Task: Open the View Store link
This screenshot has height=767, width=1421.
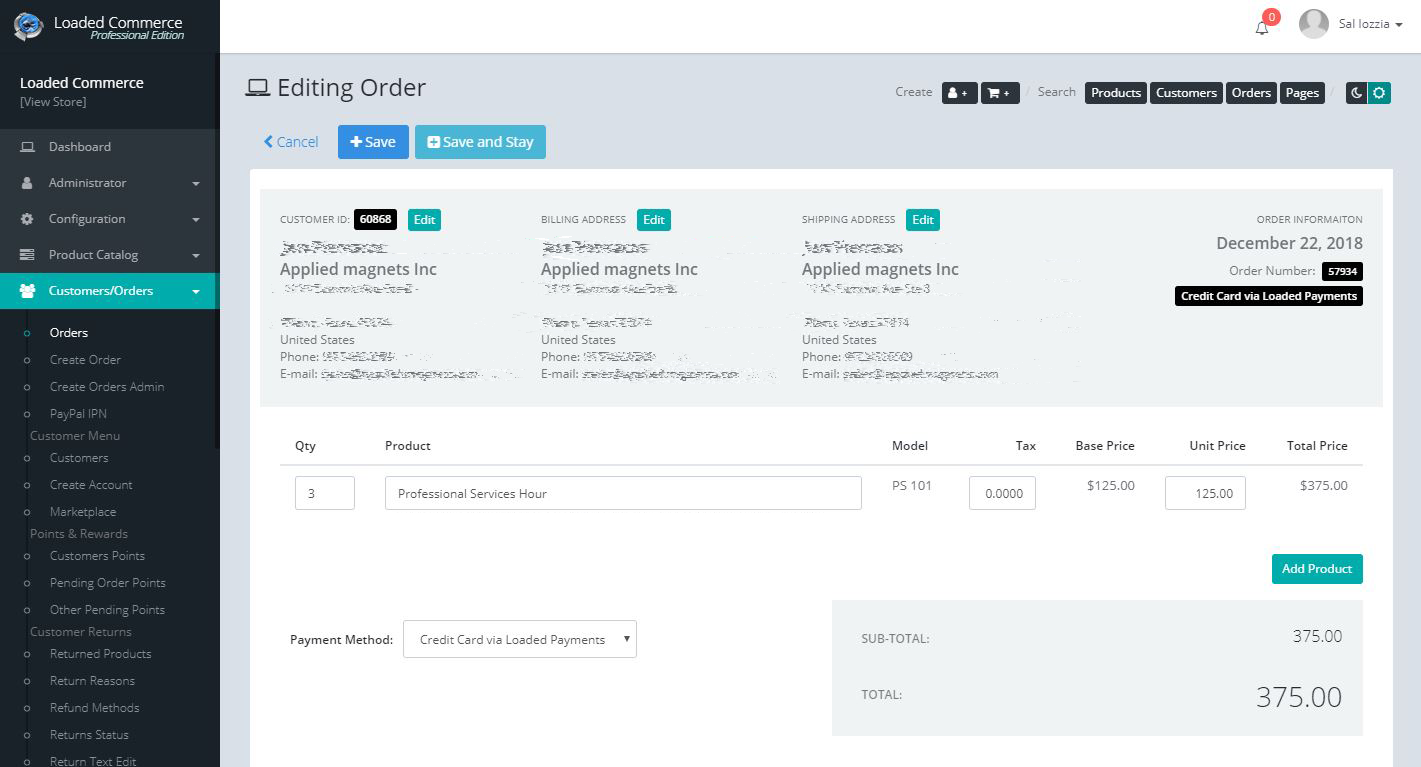Action: click(x=54, y=101)
